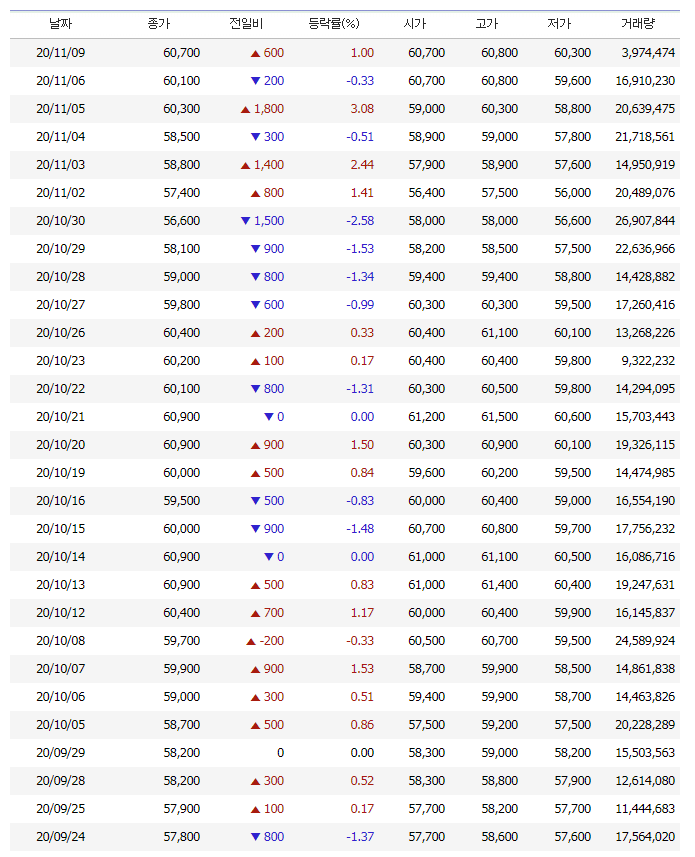
Task: Select the date cell 20/10/27
Action: coord(61,305)
